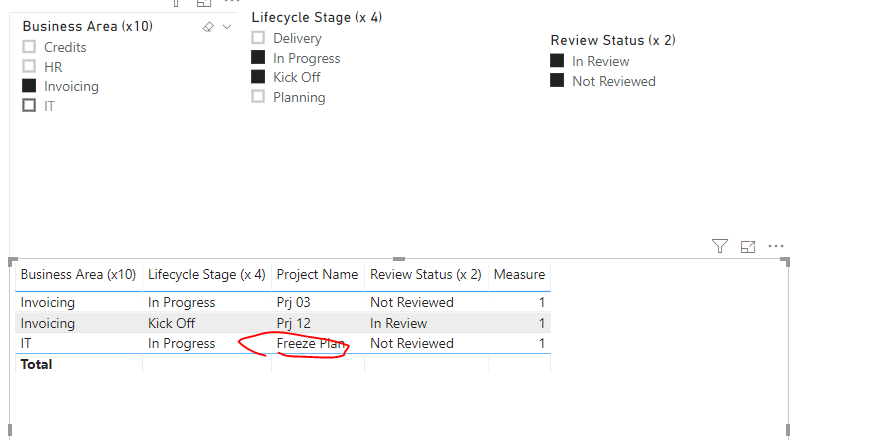The image size is (896, 440).
Task: Check the HR checkbox
Action: (29, 66)
